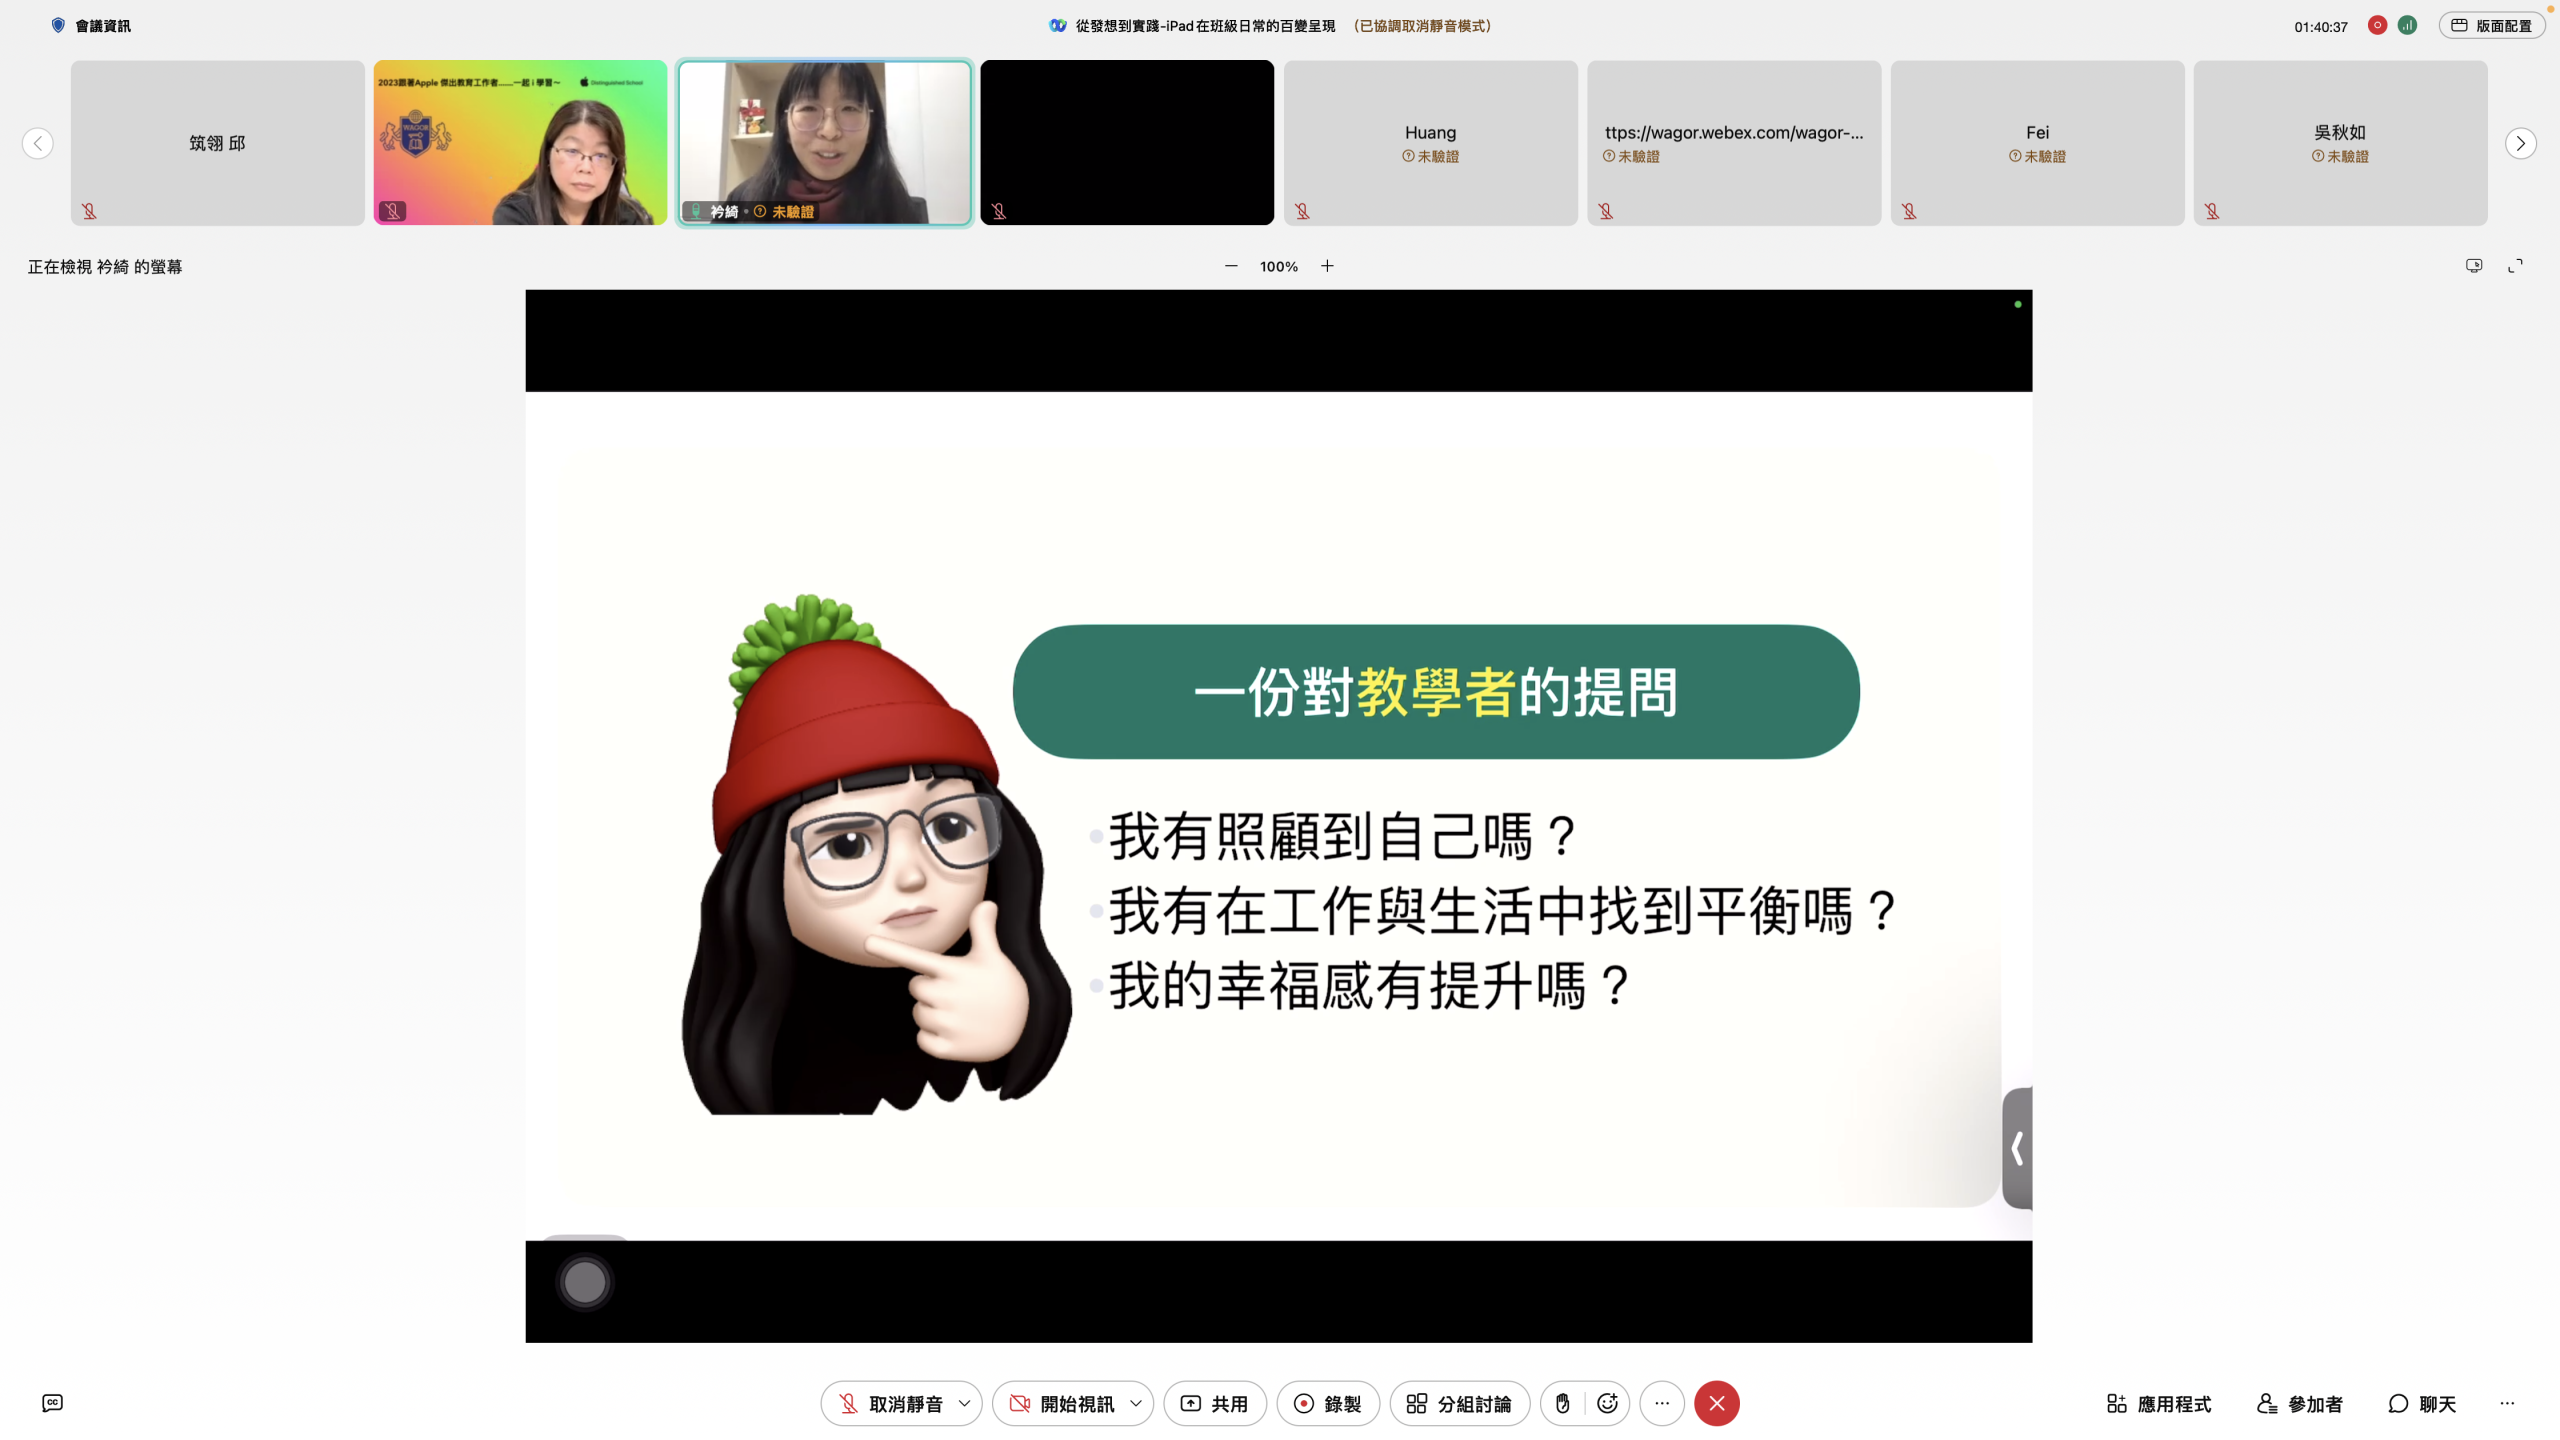Toggle recording with 錄製 button
The image size is (2560, 1440).
click(x=1327, y=1403)
